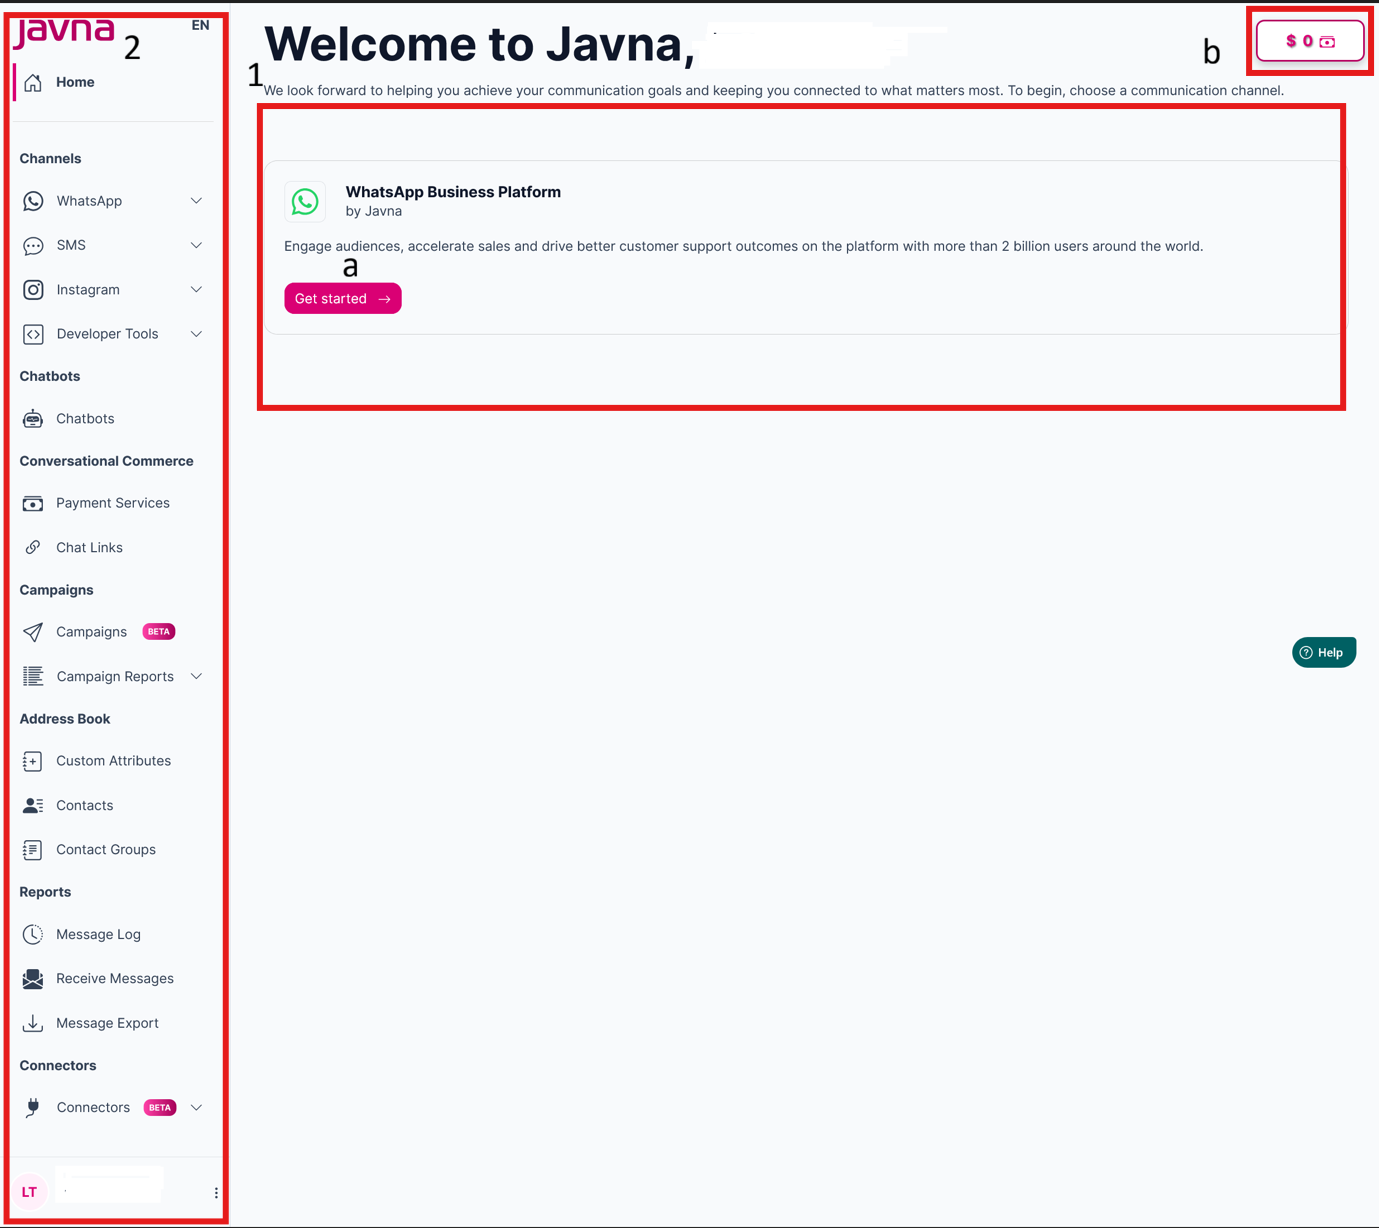Click the Javna logo
1379x1228 pixels.
(x=64, y=31)
